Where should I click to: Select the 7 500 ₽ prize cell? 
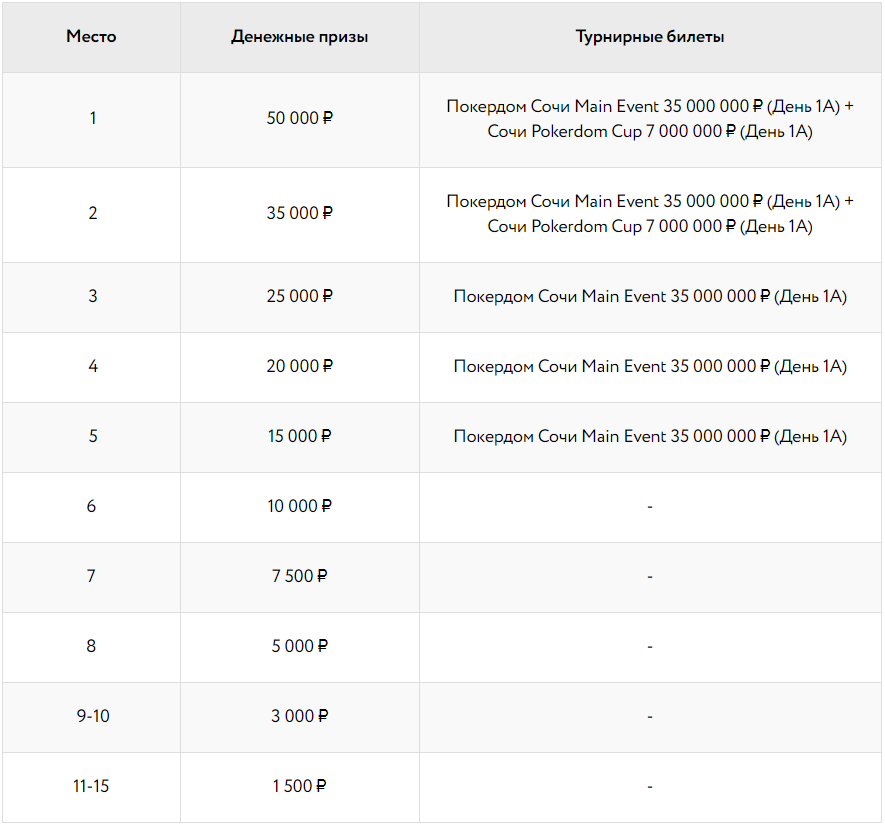click(x=299, y=576)
